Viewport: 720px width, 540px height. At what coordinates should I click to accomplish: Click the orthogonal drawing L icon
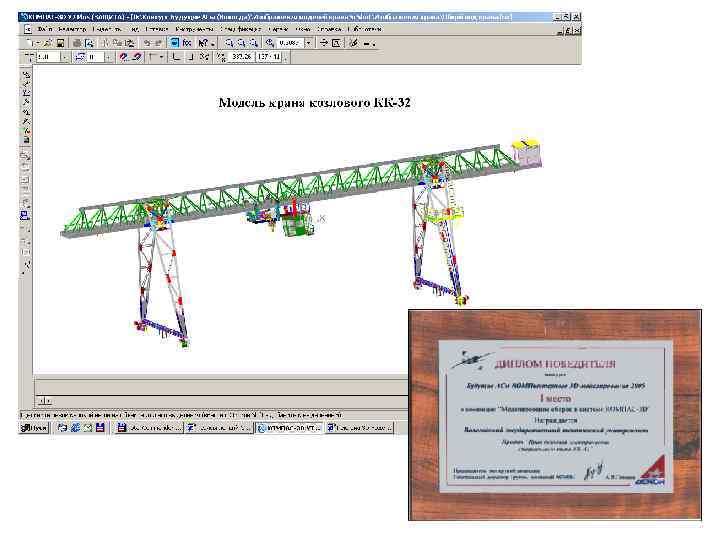[175, 57]
